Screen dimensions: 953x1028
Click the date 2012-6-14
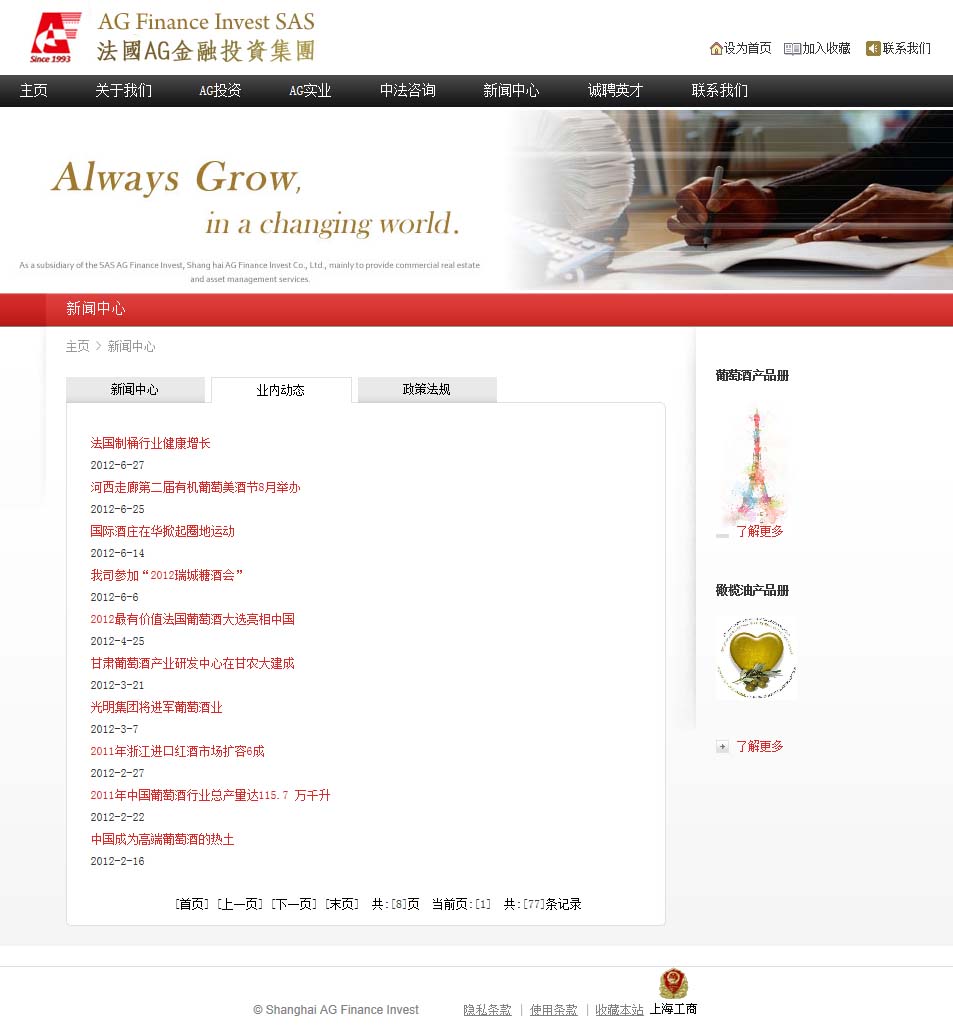tap(117, 553)
